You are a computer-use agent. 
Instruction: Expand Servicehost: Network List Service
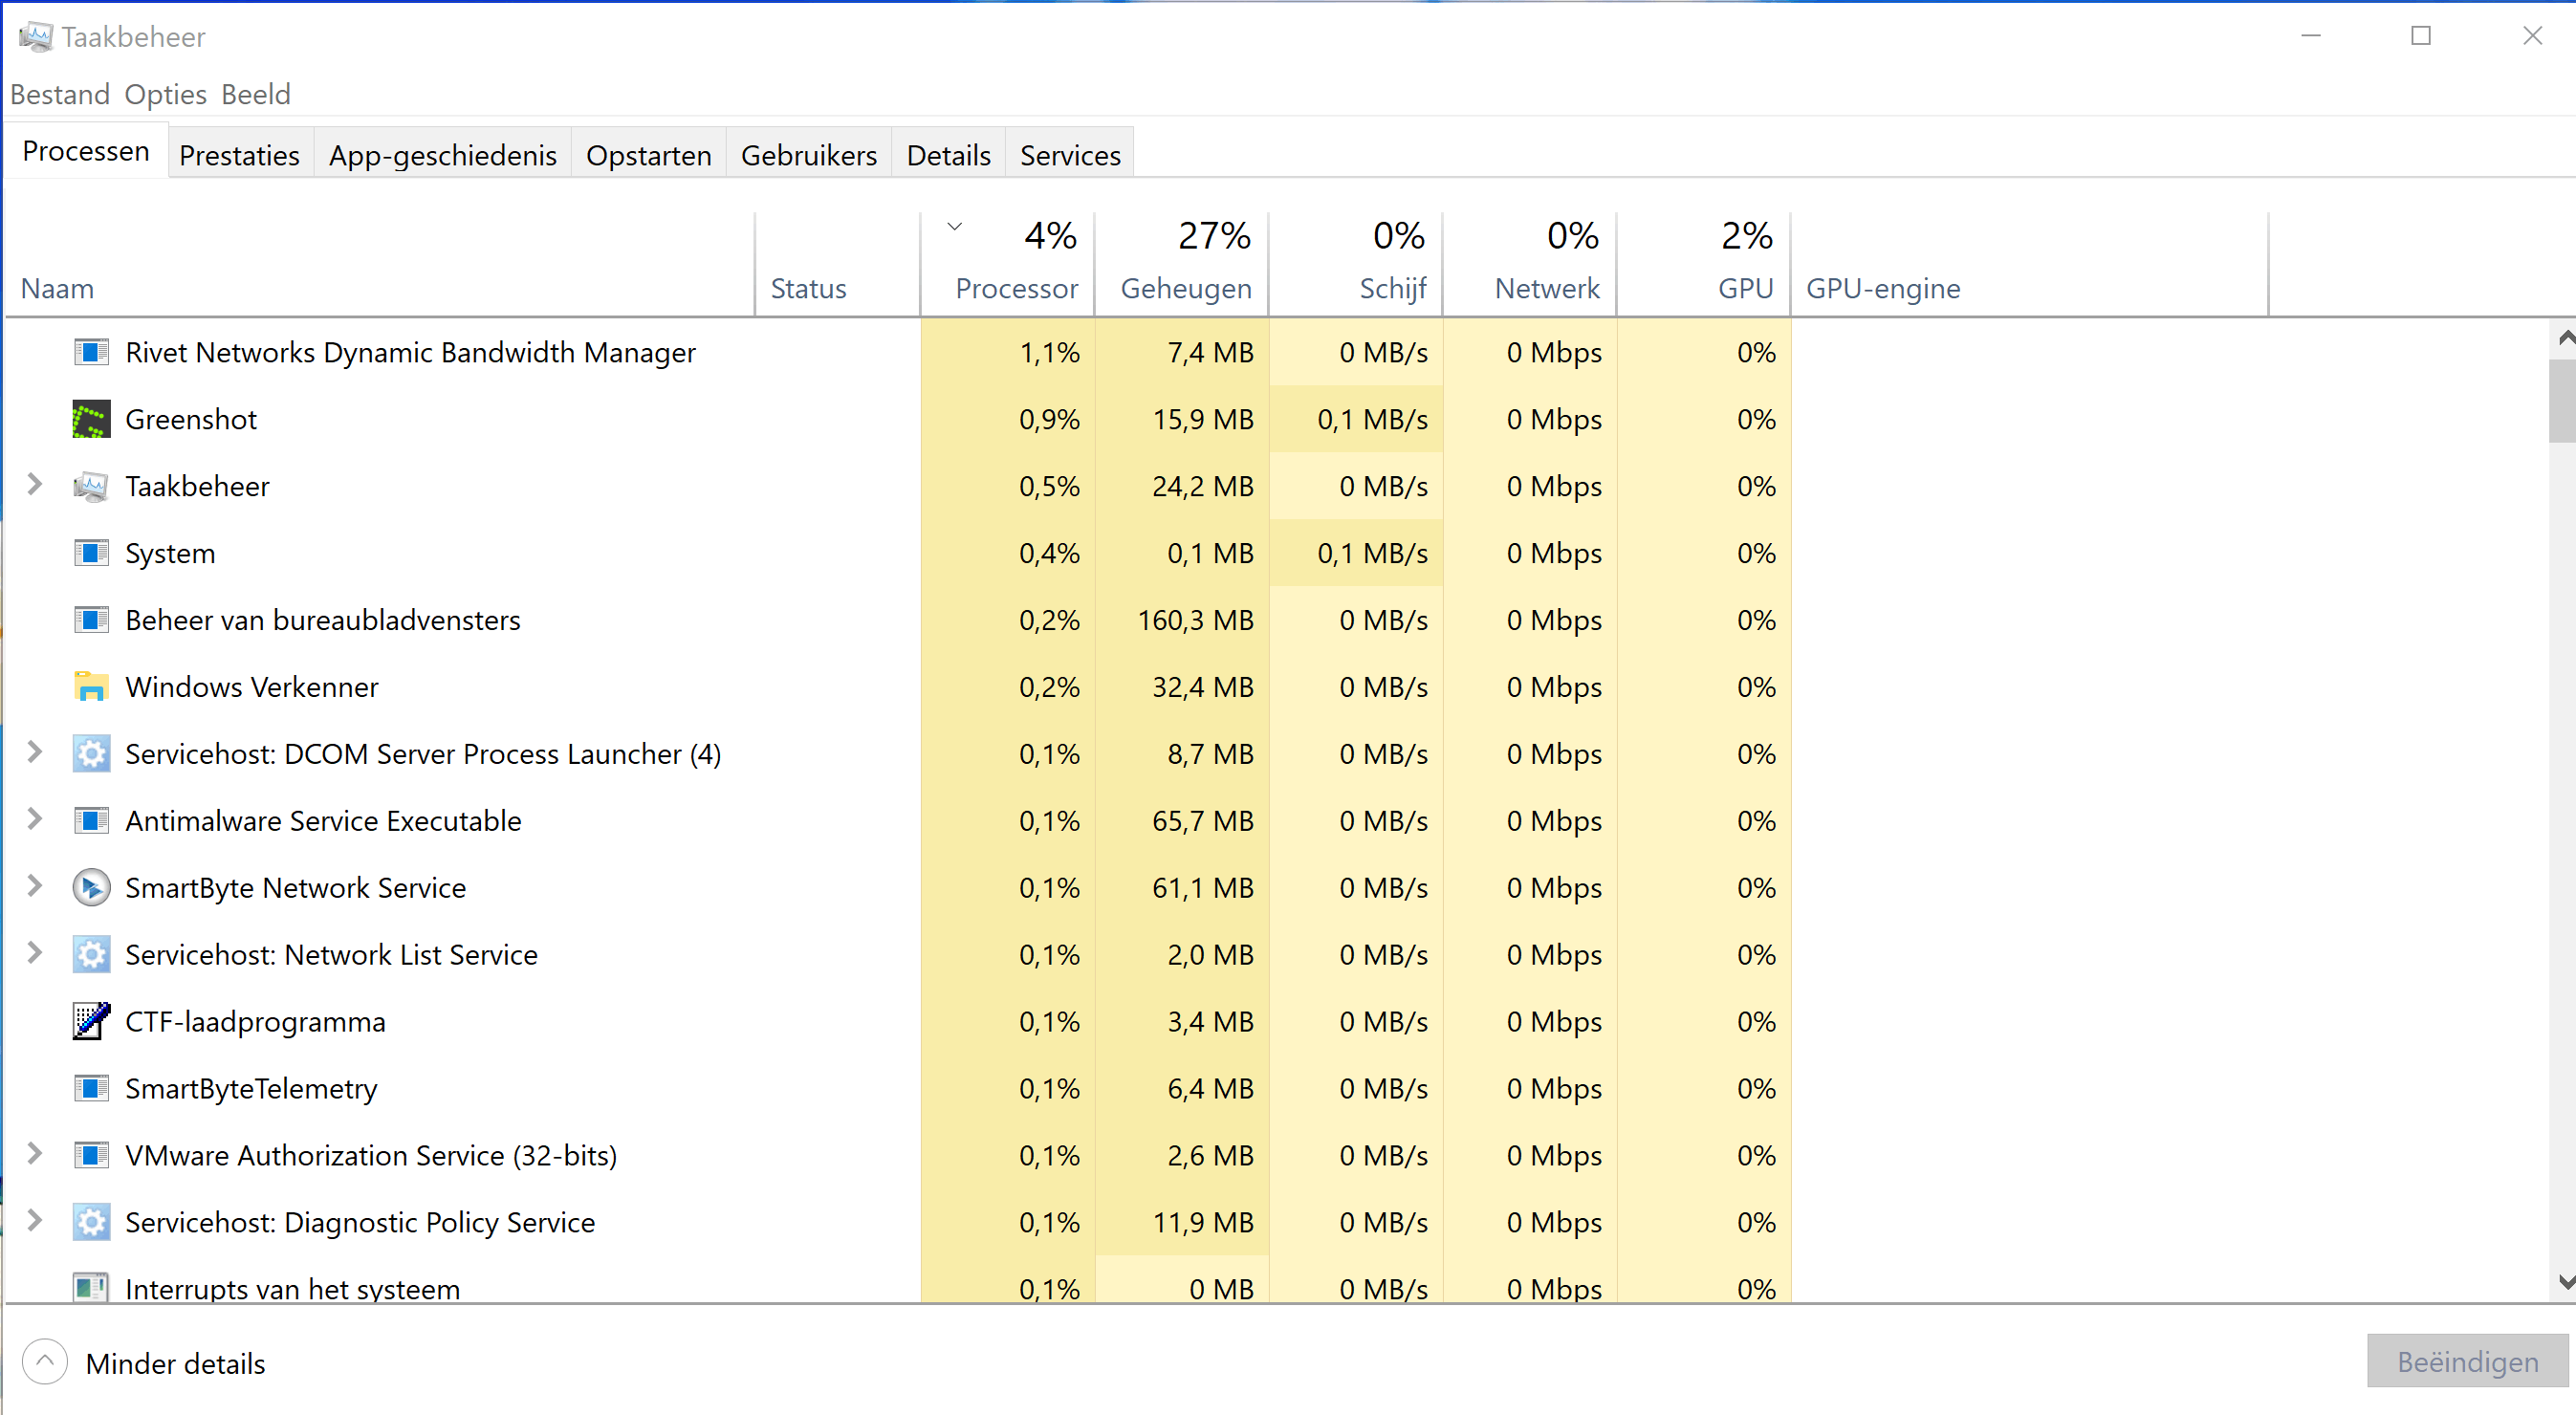tap(35, 953)
